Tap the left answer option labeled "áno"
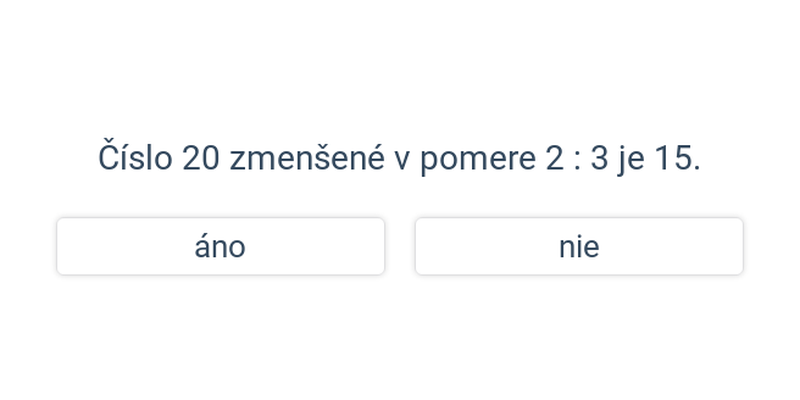Image resolution: width=800 pixels, height=400 pixels. (x=220, y=246)
